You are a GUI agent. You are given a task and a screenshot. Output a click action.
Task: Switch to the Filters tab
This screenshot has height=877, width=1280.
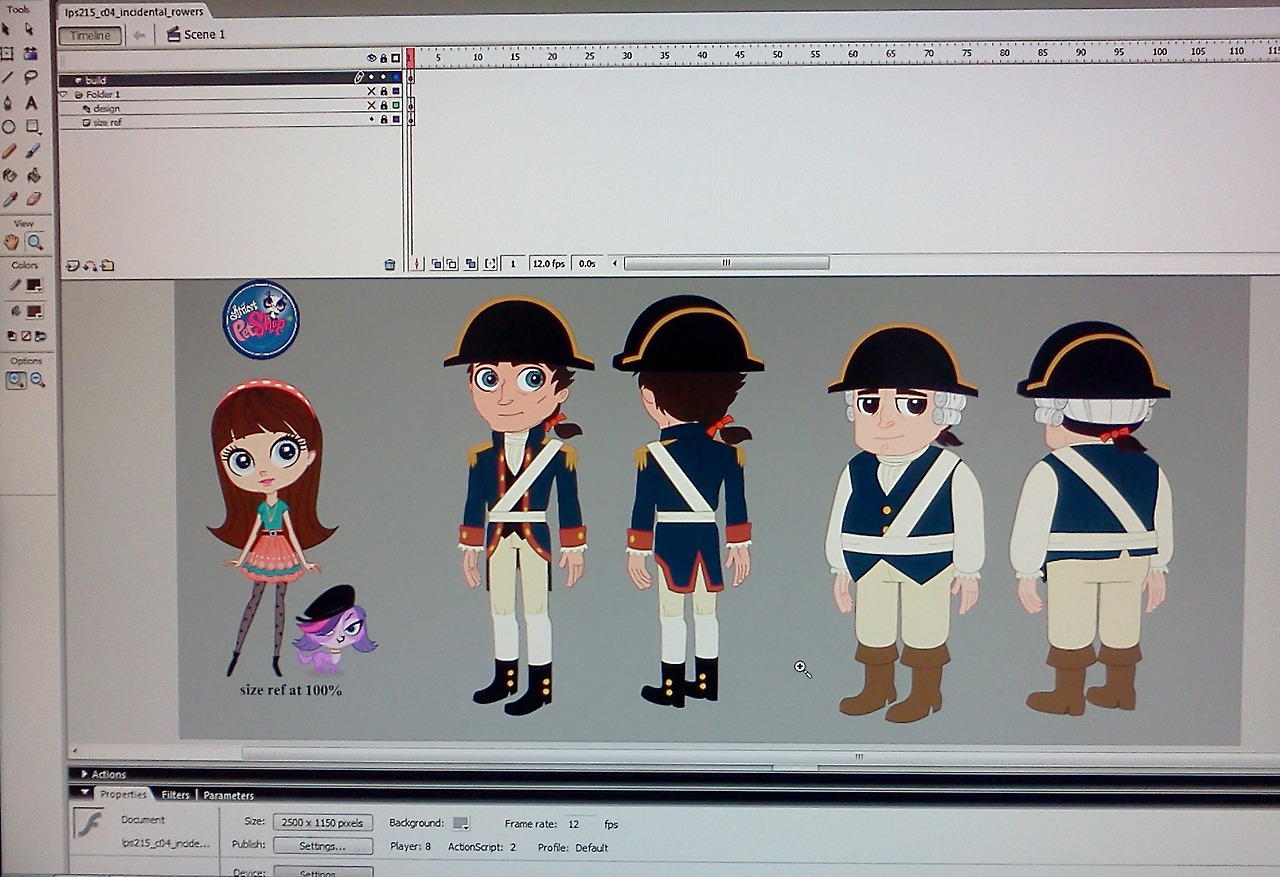[x=175, y=795]
